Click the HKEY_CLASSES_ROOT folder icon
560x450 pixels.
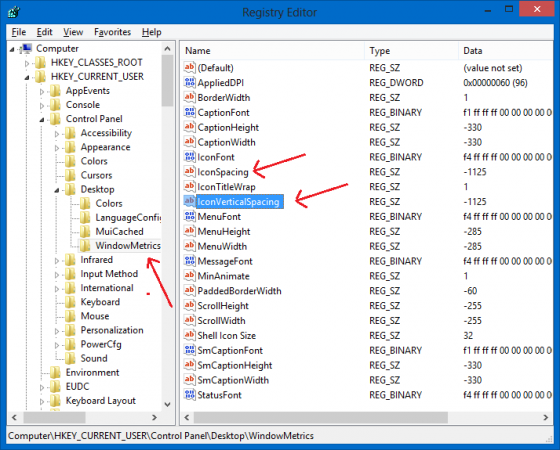[40, 62]
